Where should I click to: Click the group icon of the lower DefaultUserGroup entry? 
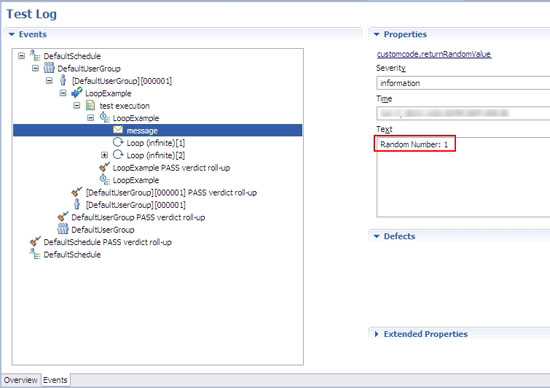(x=63, y=229)
